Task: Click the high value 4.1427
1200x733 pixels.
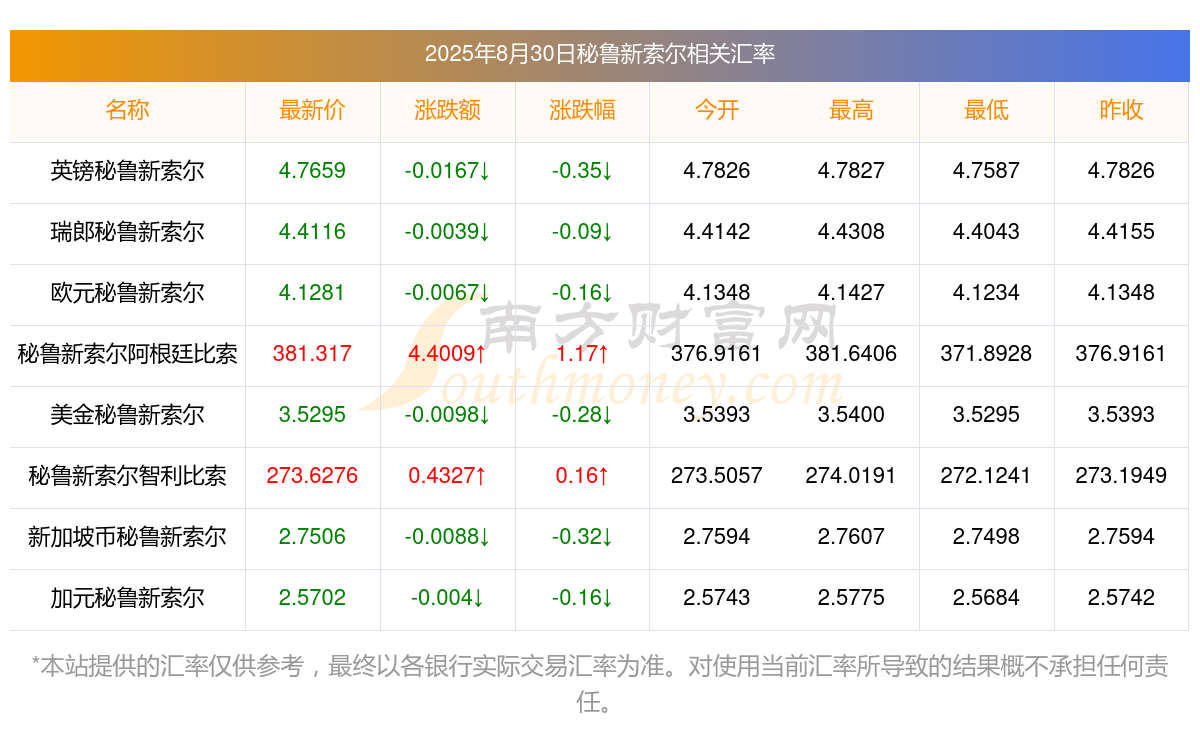Action: coord(852,293)
